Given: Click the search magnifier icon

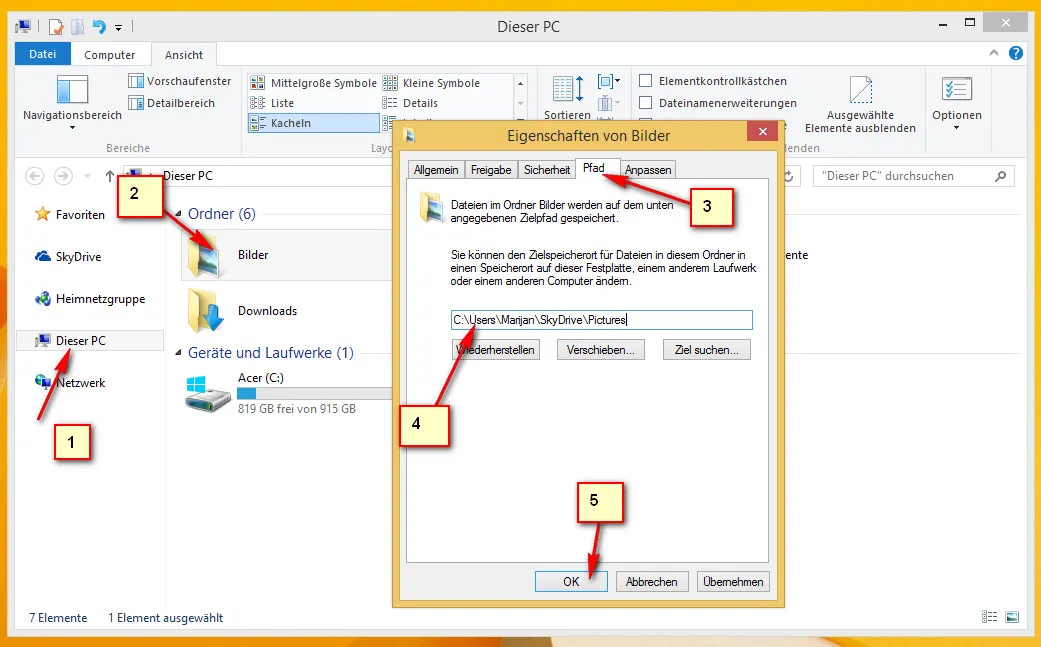Looking at the screenshot, I should pyautogui.click(x=1001, y=176).
